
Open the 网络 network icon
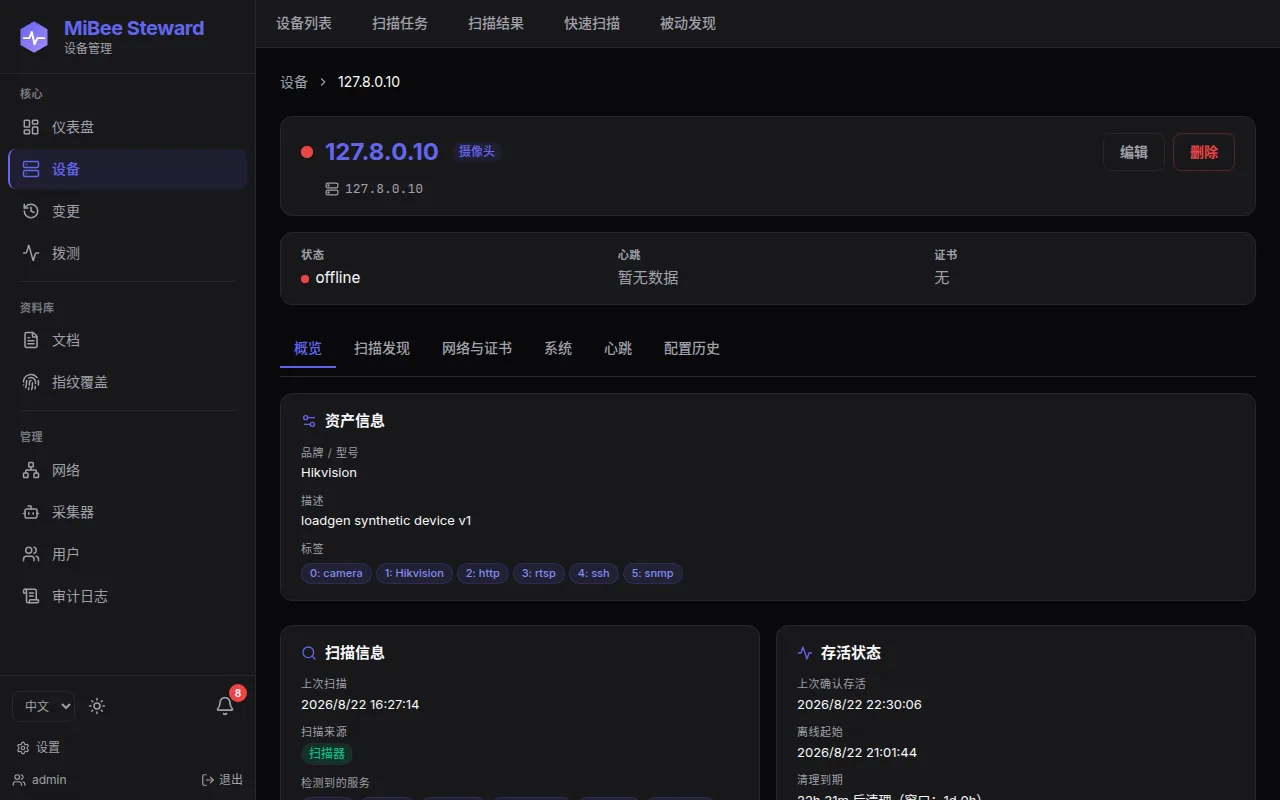[x=31, y=470]
